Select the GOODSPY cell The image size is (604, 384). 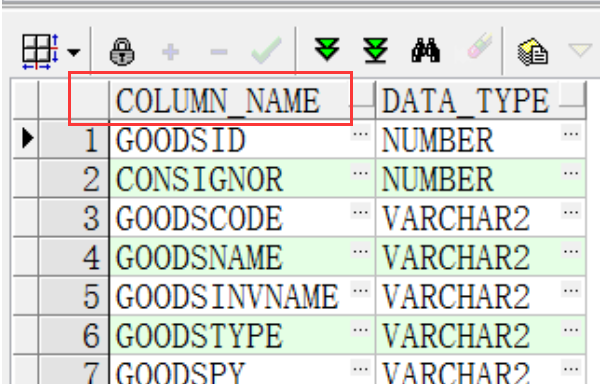242,370
